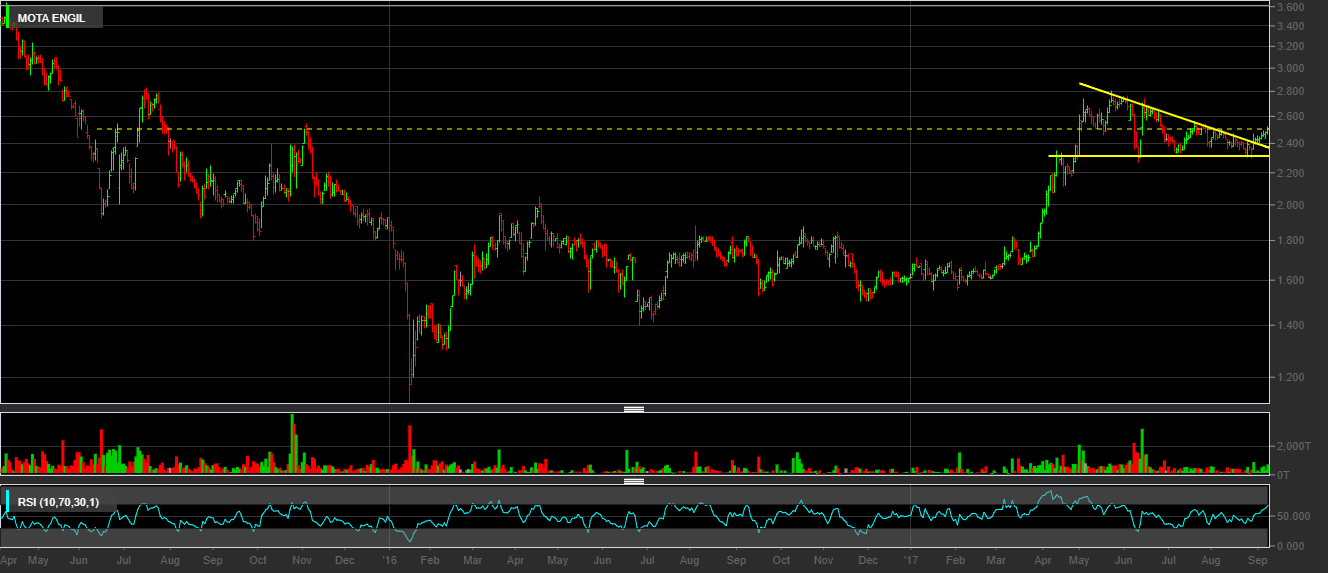Select the solid yellow horizontal support line
Image resolution: width=1328 pixels, height=573 pixels.
tap(1158, 156)
